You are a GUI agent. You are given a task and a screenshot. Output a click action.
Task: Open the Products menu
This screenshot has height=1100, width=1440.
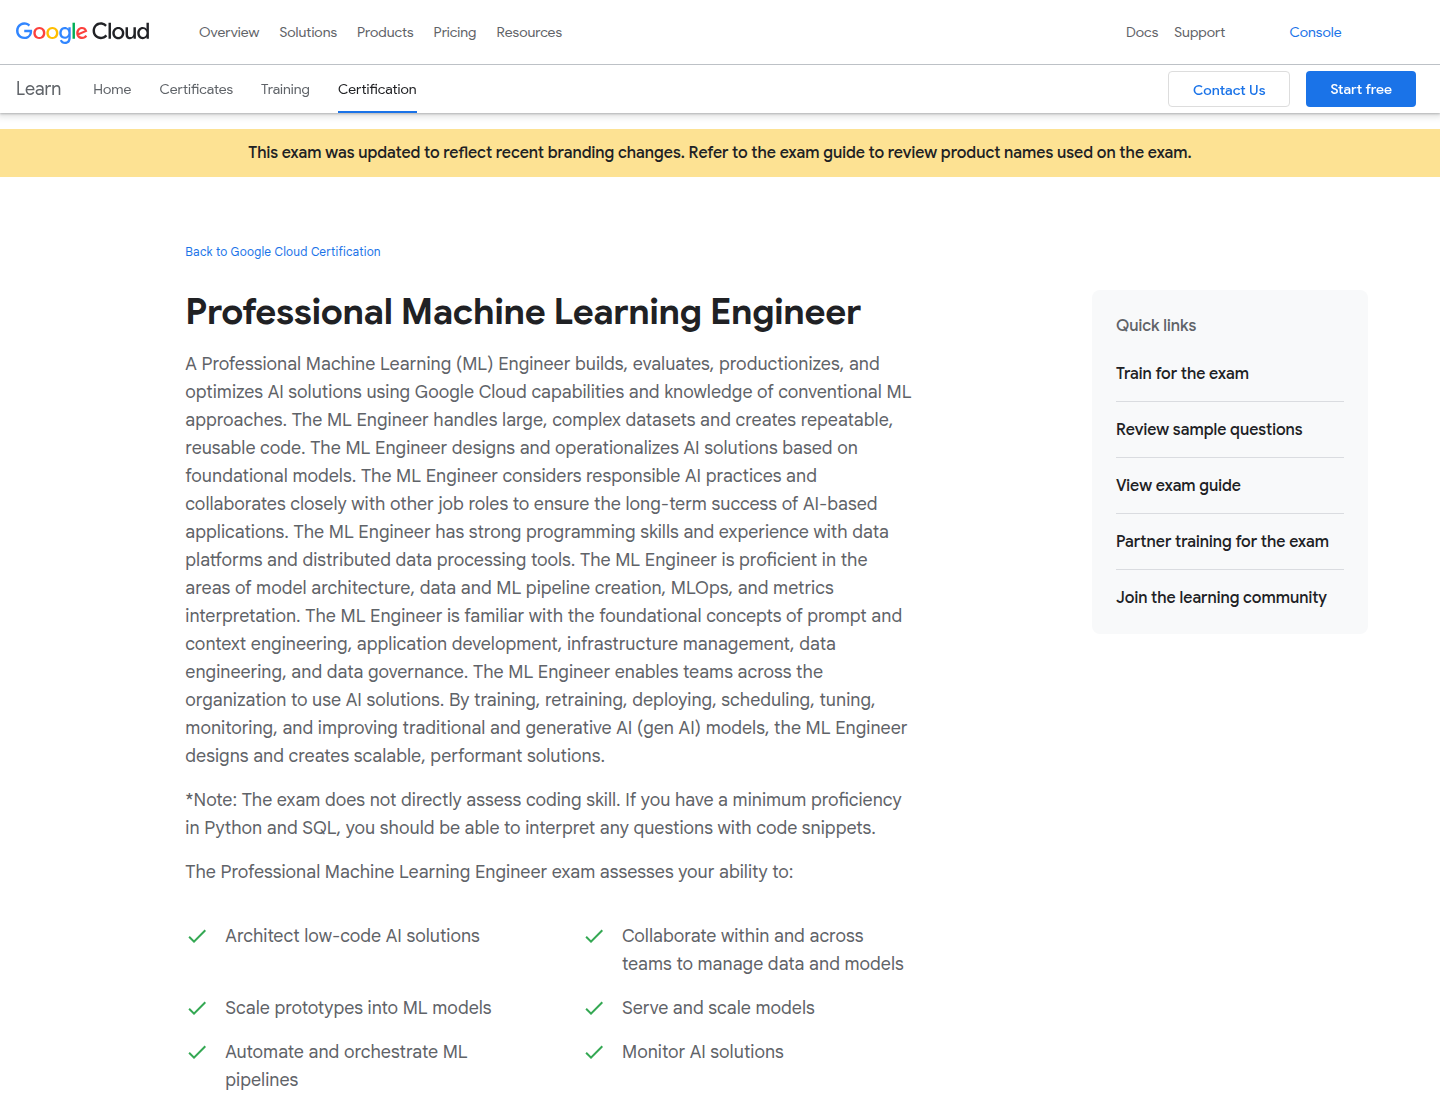[x=385, y=32]
